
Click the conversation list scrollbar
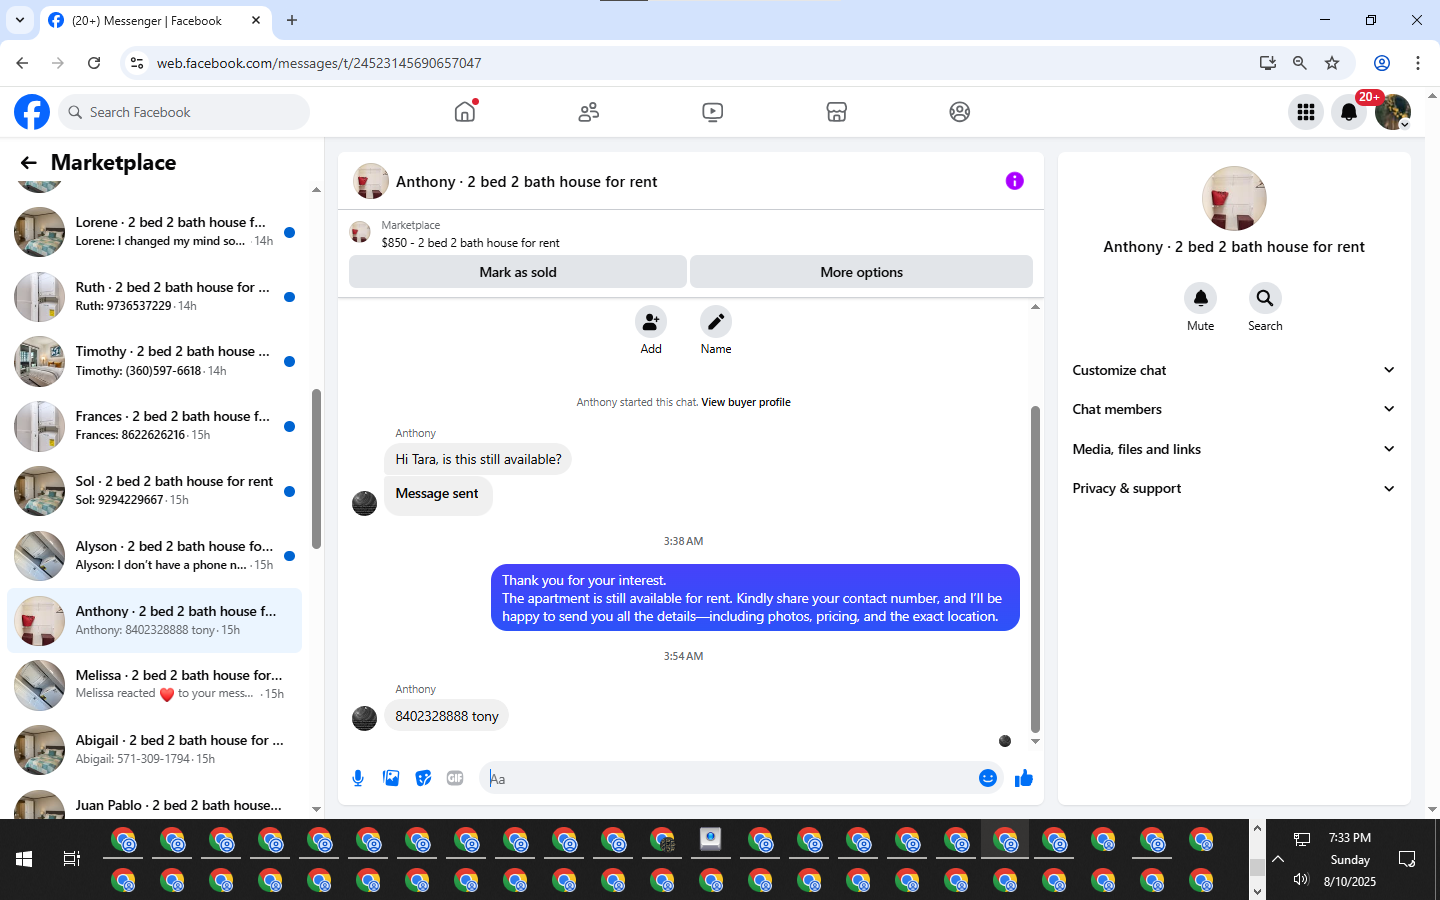(316, 470)
